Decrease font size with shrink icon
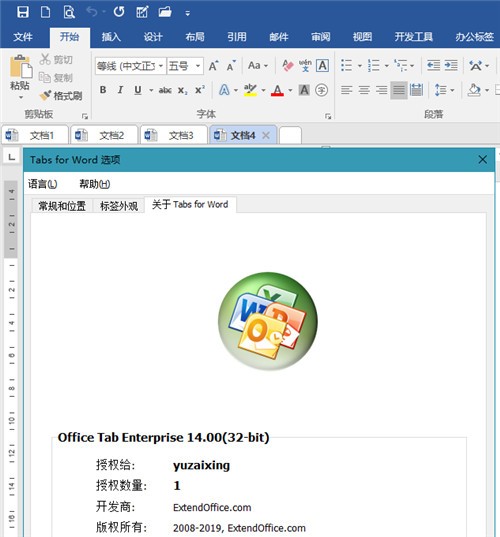This screenshot has width=500, height=537. [x=231, y=65]
